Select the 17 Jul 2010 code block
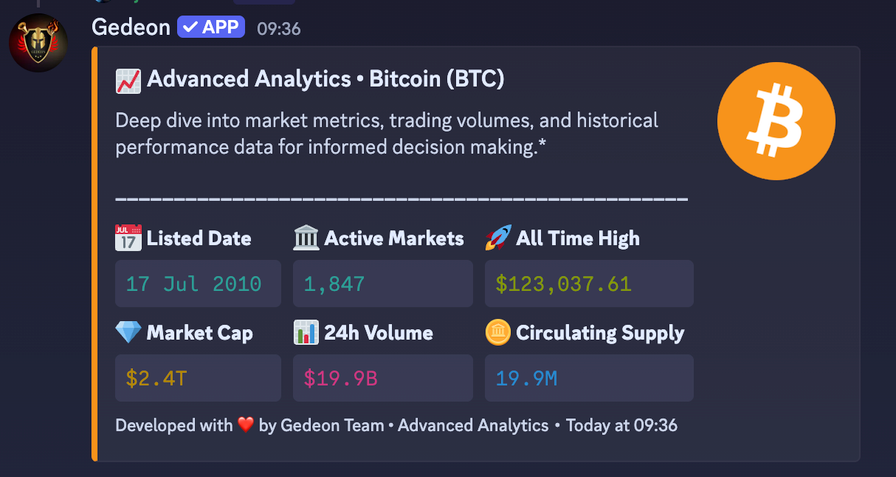The image size is (896, 477). 198,283
